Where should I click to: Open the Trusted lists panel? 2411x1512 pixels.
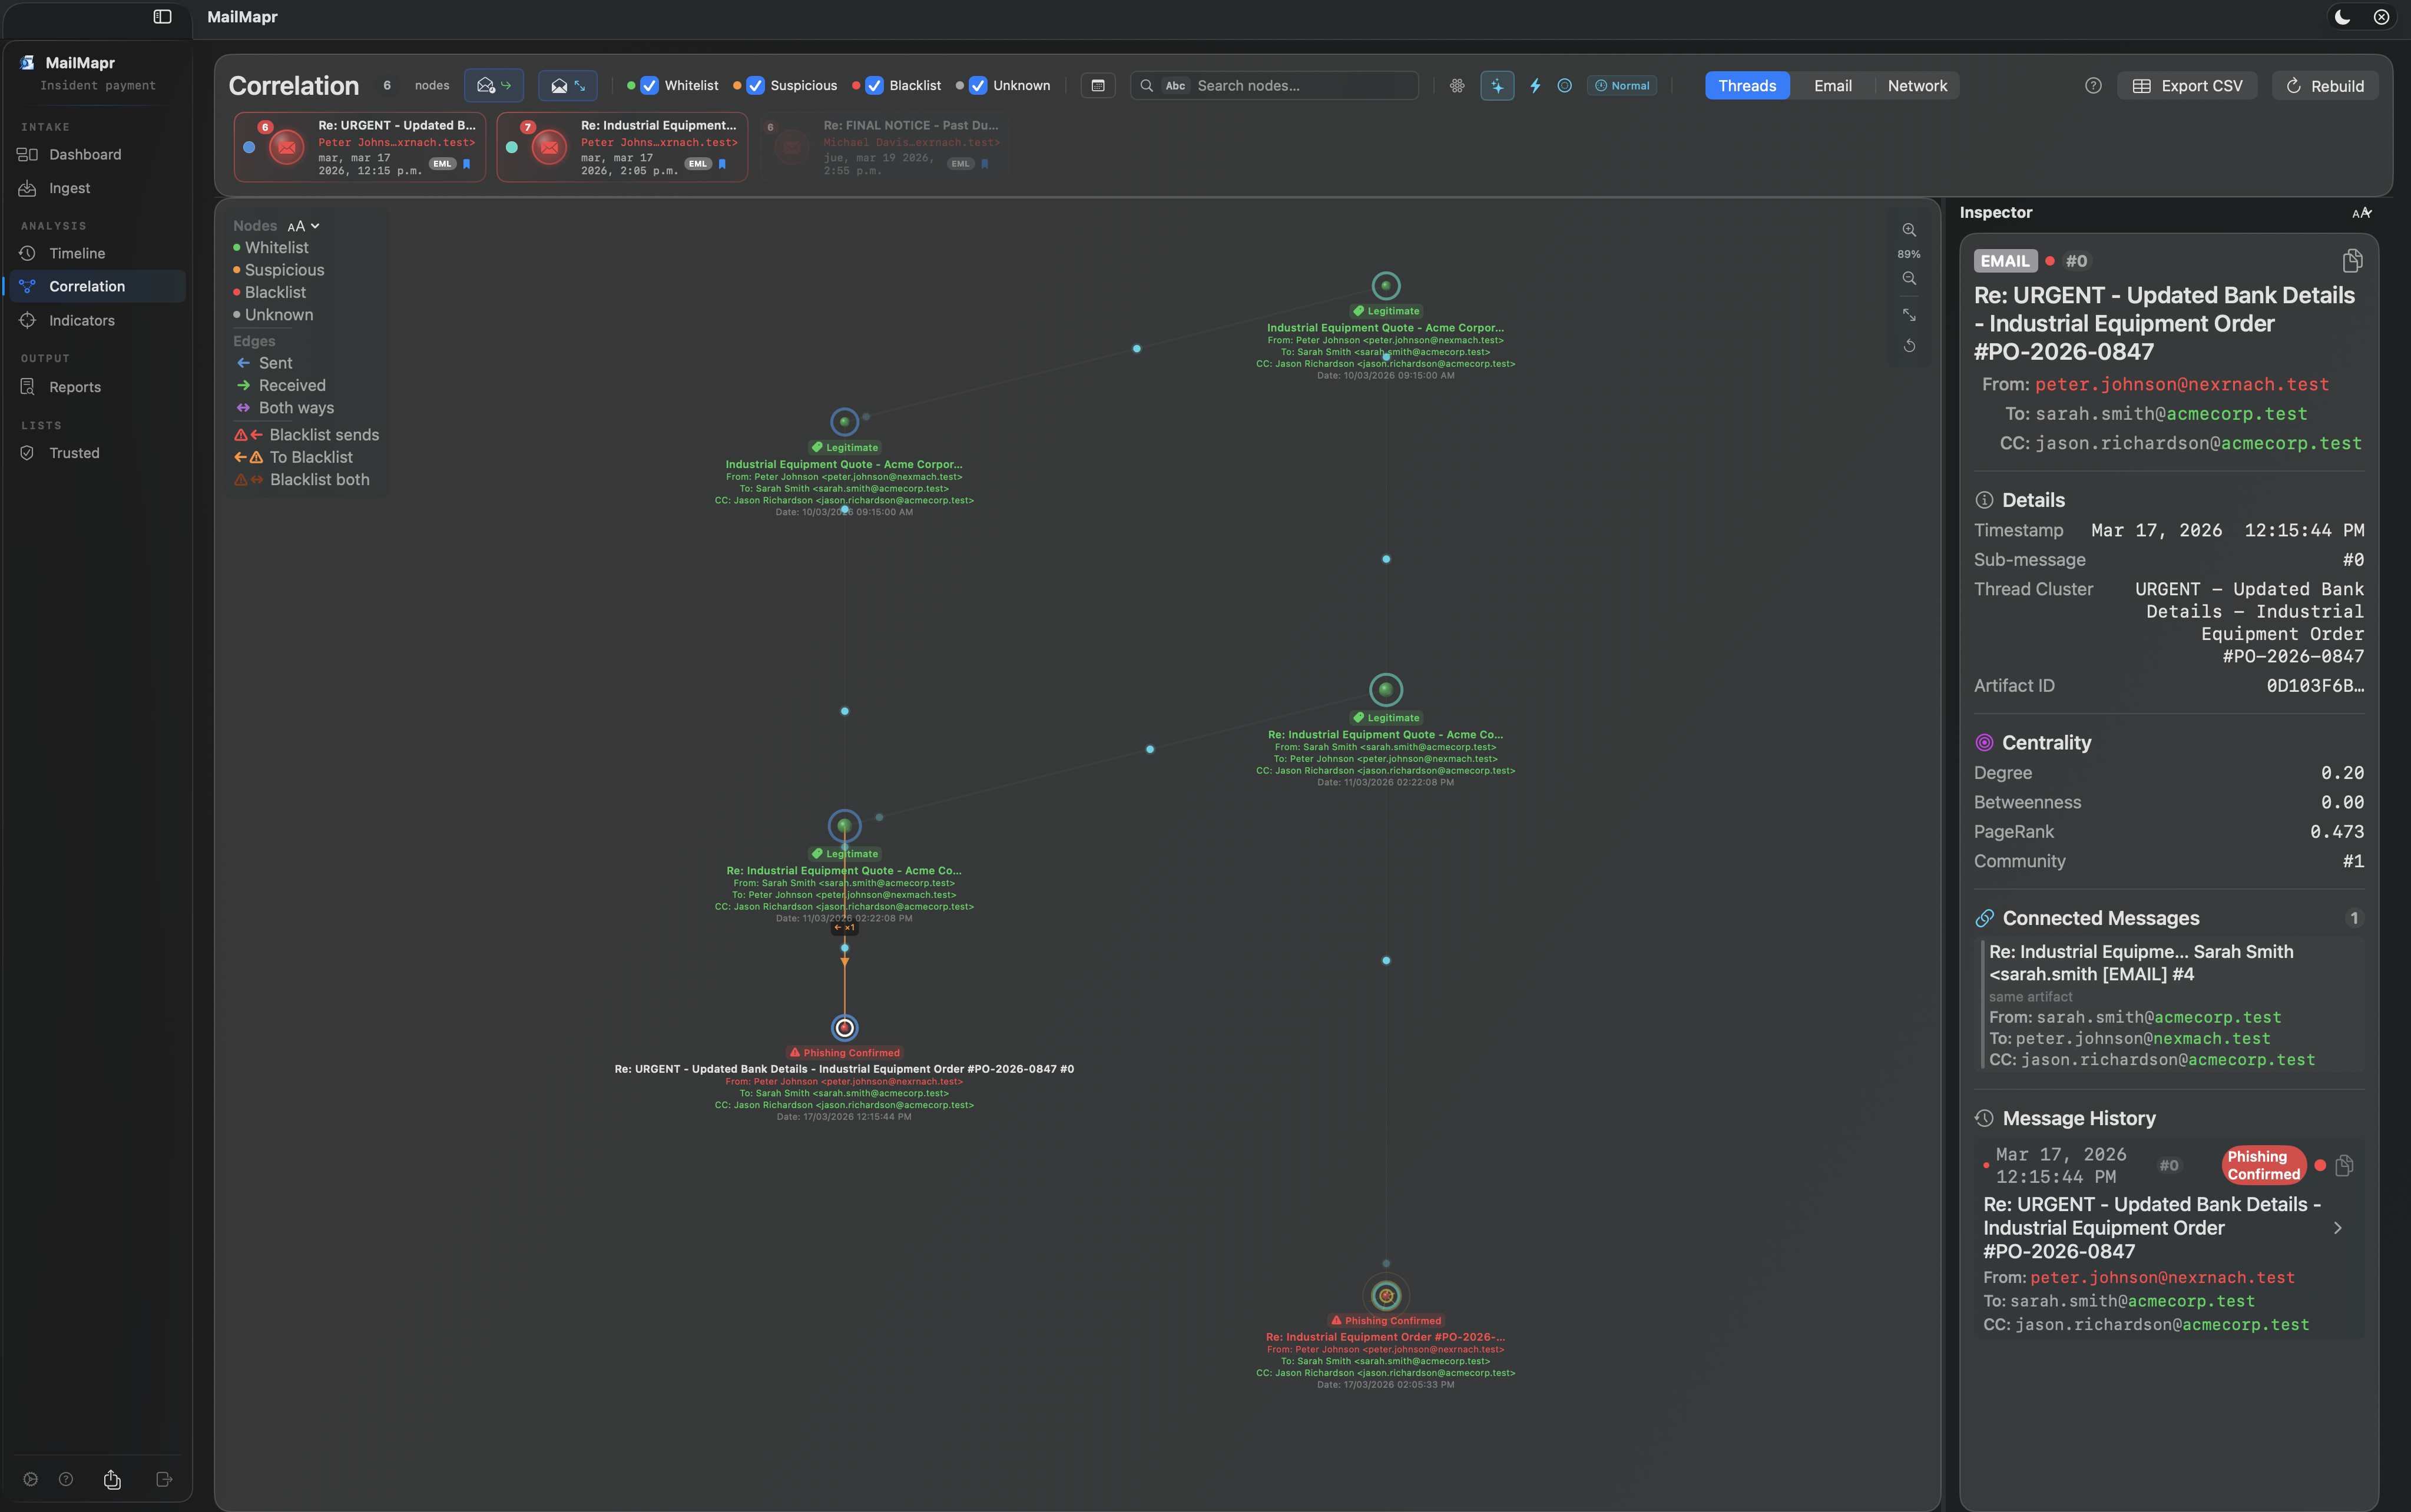74,452
